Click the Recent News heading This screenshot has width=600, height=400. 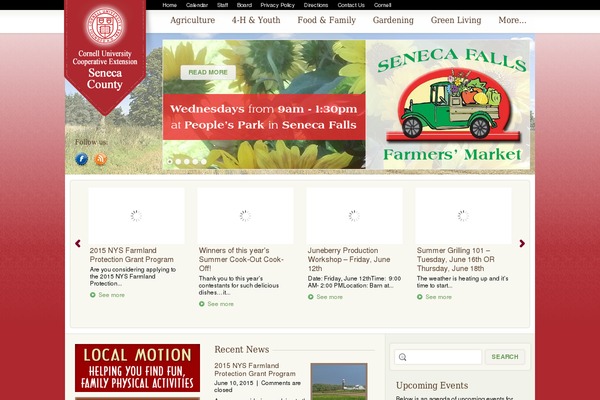coord(241,349)
